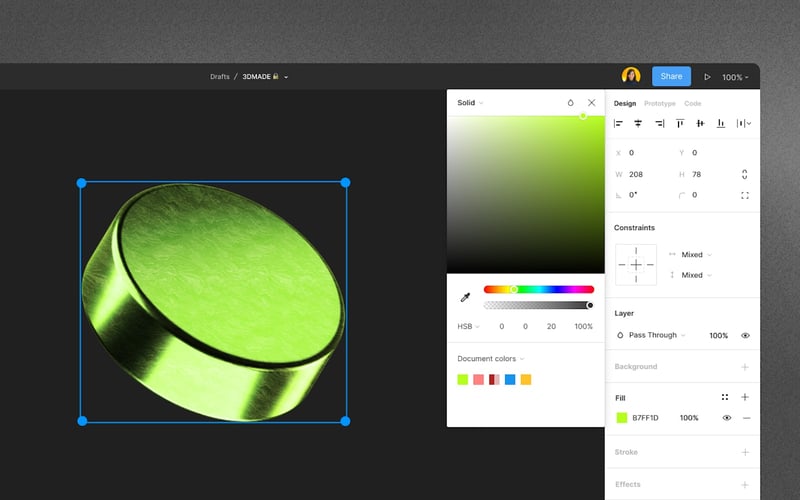The height and width of the screenshot is (500, 800).
Task: Click the green fill swatch beside B7FF1D
Action: tap(621, 418)
